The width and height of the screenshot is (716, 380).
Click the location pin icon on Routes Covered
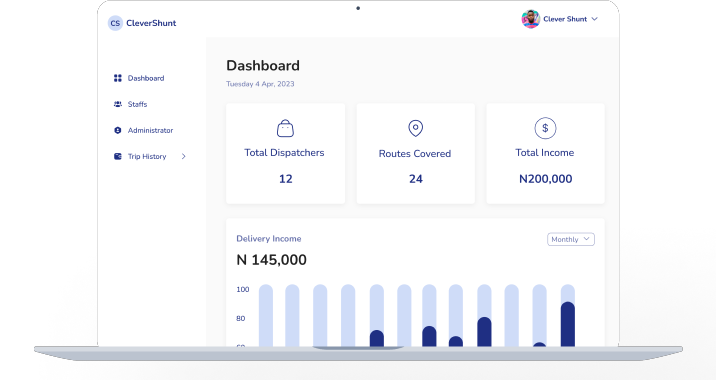[x=416, y=128]
